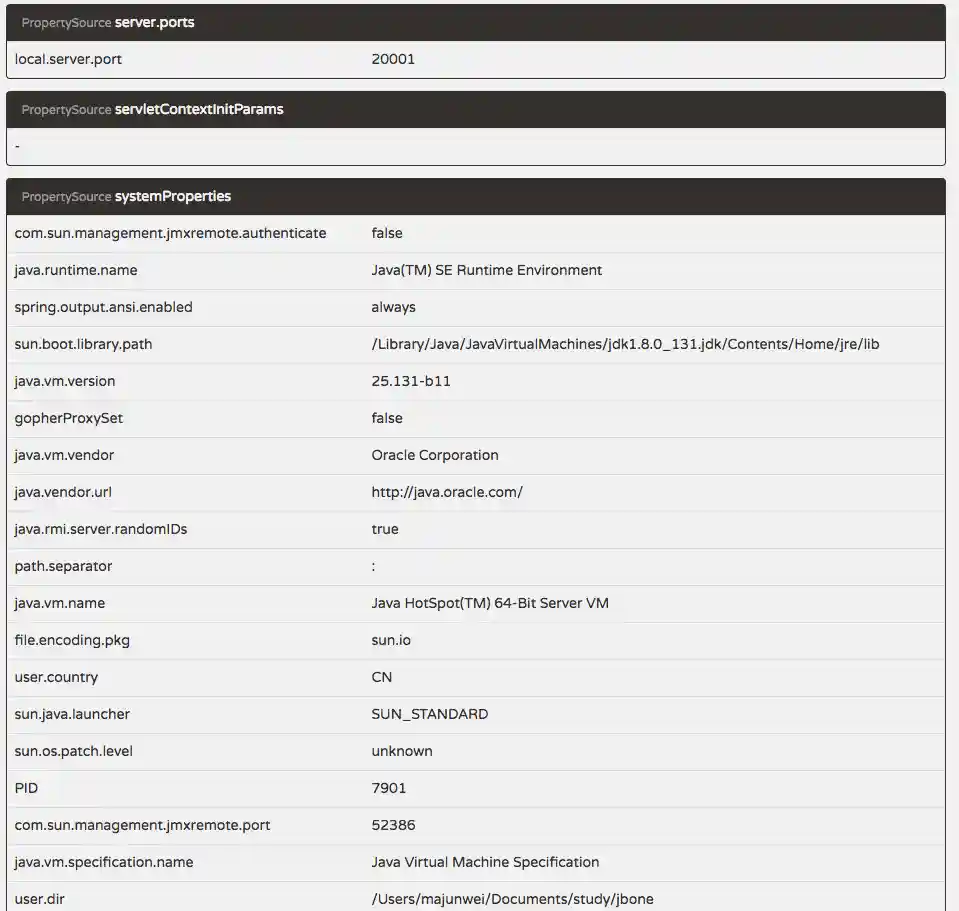The image size is (959, 911).
Task: Select the path.separator key
Action: (64, 566)
